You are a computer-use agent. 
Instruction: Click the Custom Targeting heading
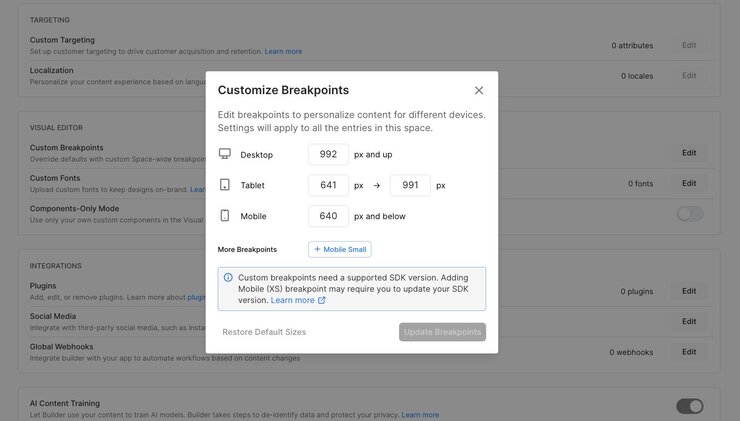pos(62,40)
